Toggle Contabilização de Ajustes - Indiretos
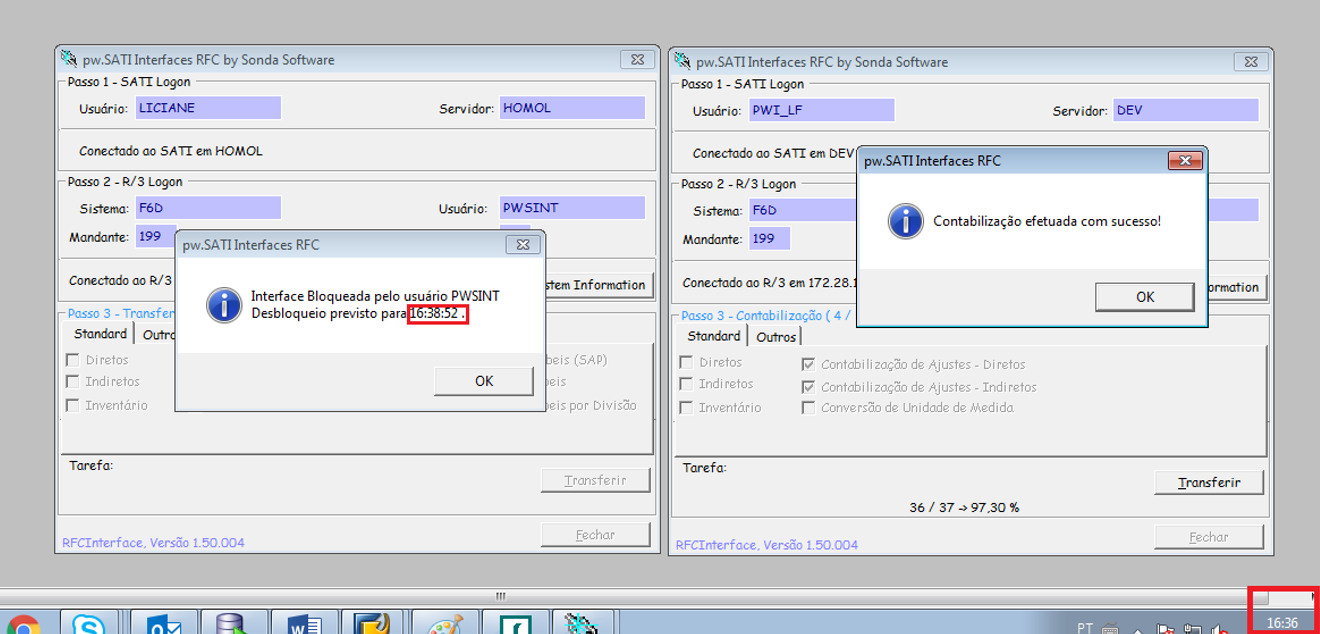Image resolution: width=1320 pixels, height=634 pixels. (x=808, y=386)
